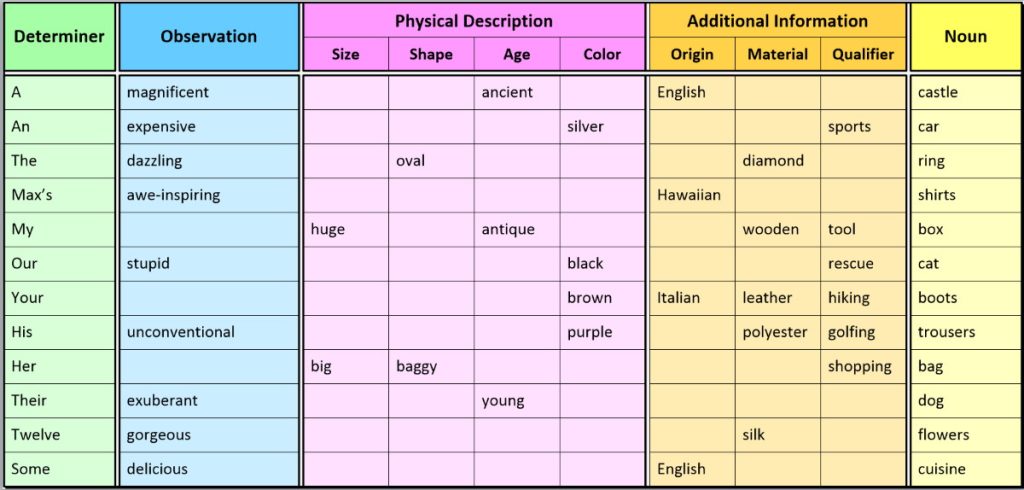Viewport: 1024px width, 490px height.
Task: Click the Shape subheader cell
Action: (x=431, y=55)
